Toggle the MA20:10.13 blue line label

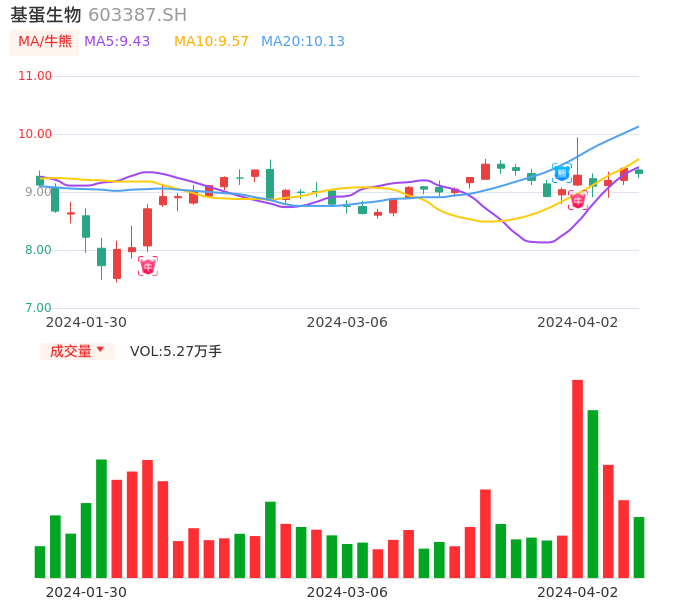(303, 42)
